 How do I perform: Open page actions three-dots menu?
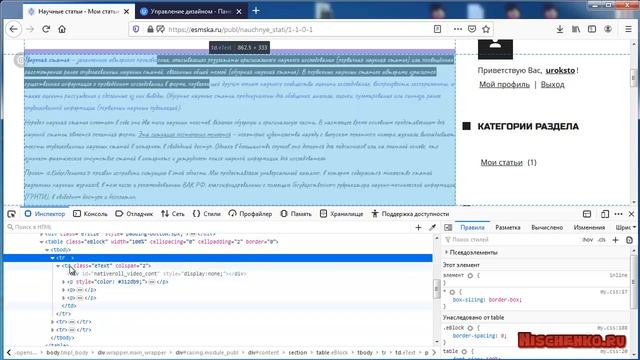458,29
